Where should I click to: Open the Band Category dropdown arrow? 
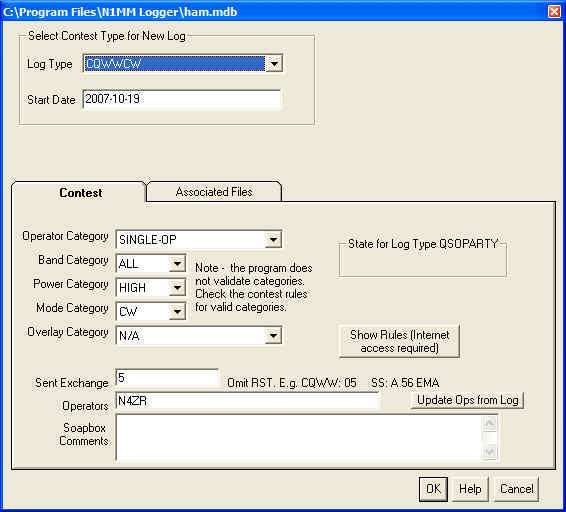point(177,264)
